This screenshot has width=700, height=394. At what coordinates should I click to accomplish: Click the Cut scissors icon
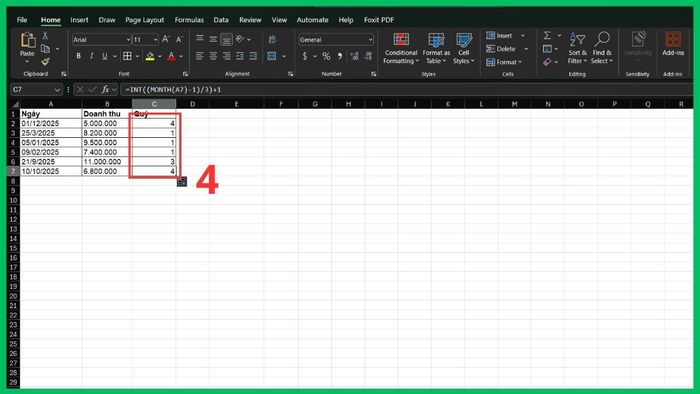45,36
